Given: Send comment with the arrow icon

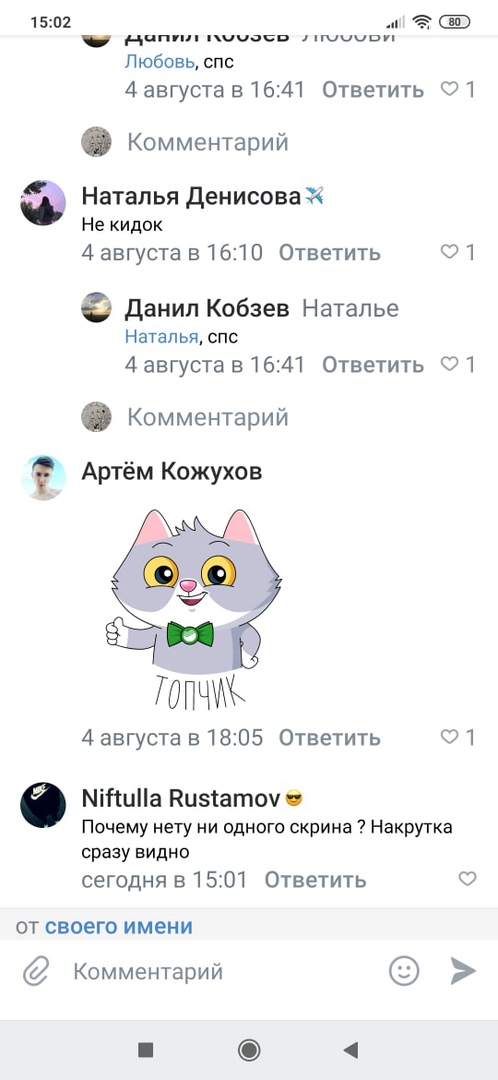Looking at the screenshot, I should [x=463, y=971].
